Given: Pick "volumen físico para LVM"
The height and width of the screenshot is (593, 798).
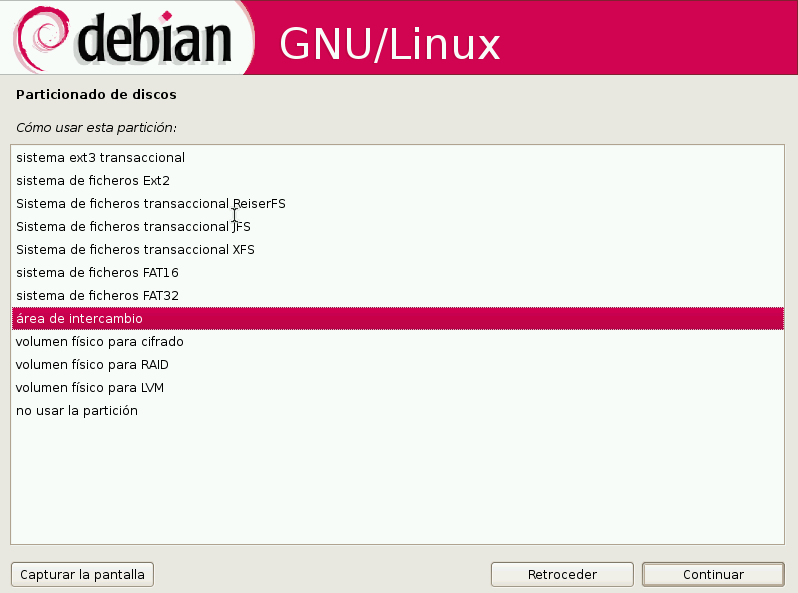Looking at the screenshot, I should [x=397, y=387].
